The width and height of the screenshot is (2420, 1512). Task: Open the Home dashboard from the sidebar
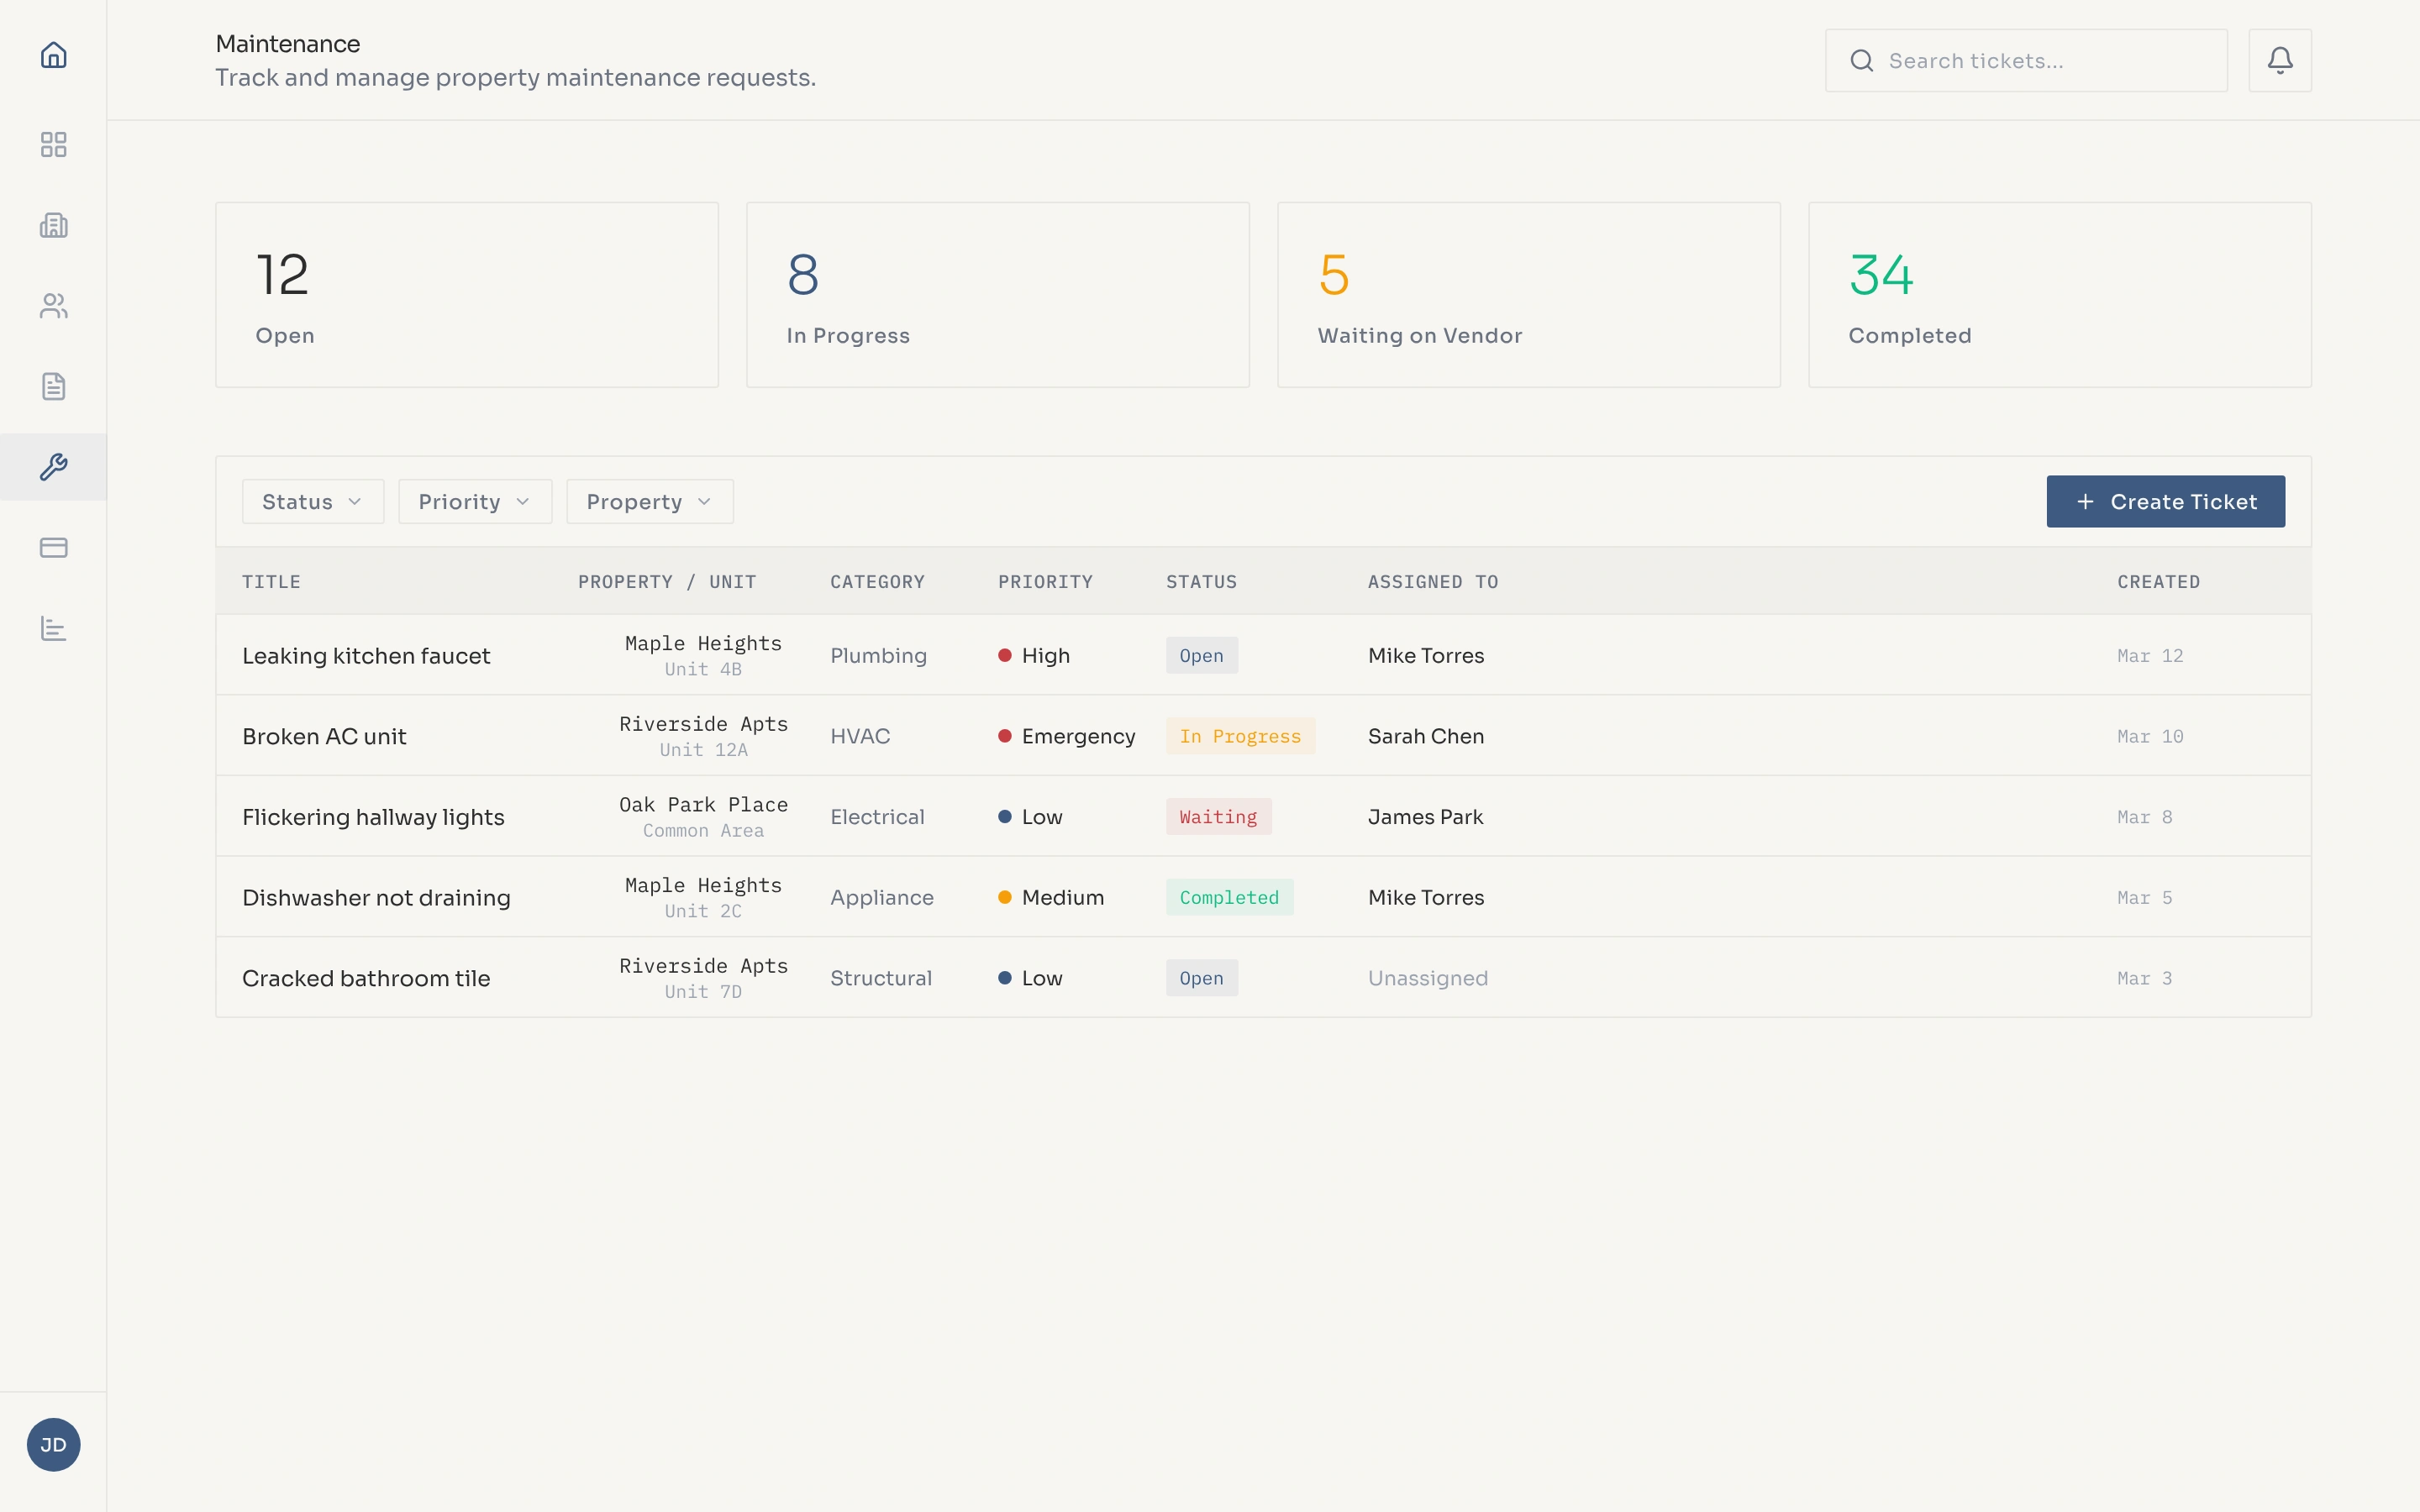(53, 55)
